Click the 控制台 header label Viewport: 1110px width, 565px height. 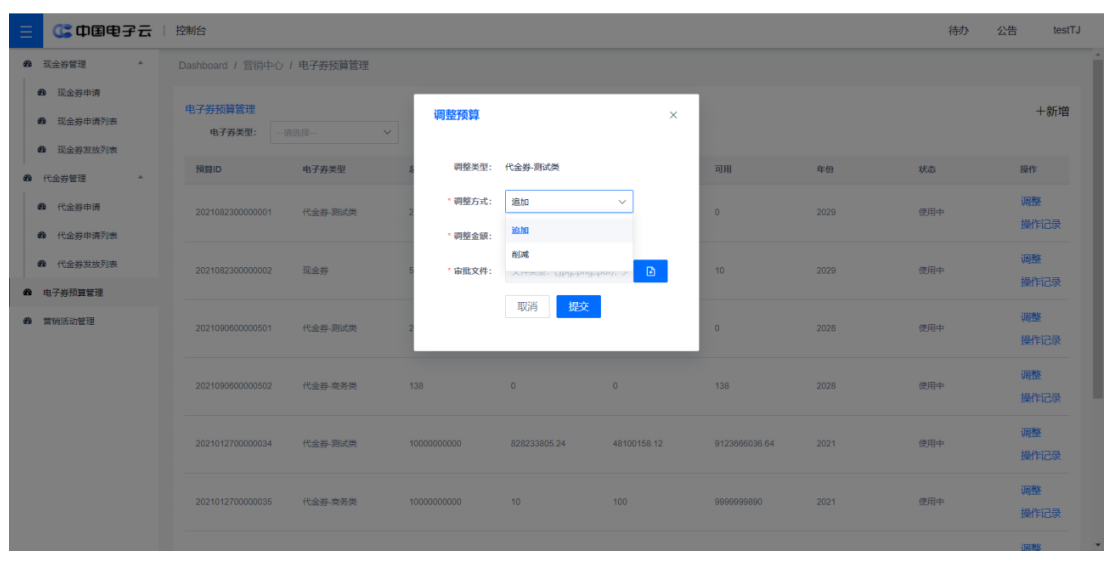pos(191,31)
